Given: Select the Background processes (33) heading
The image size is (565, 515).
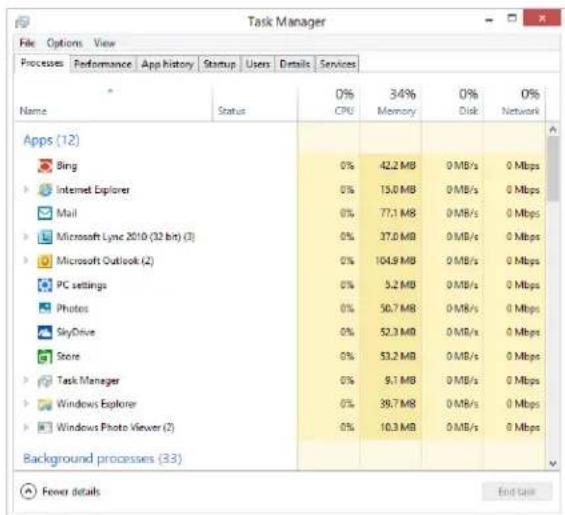Looking at the screenshot, I should coord(103,459).
